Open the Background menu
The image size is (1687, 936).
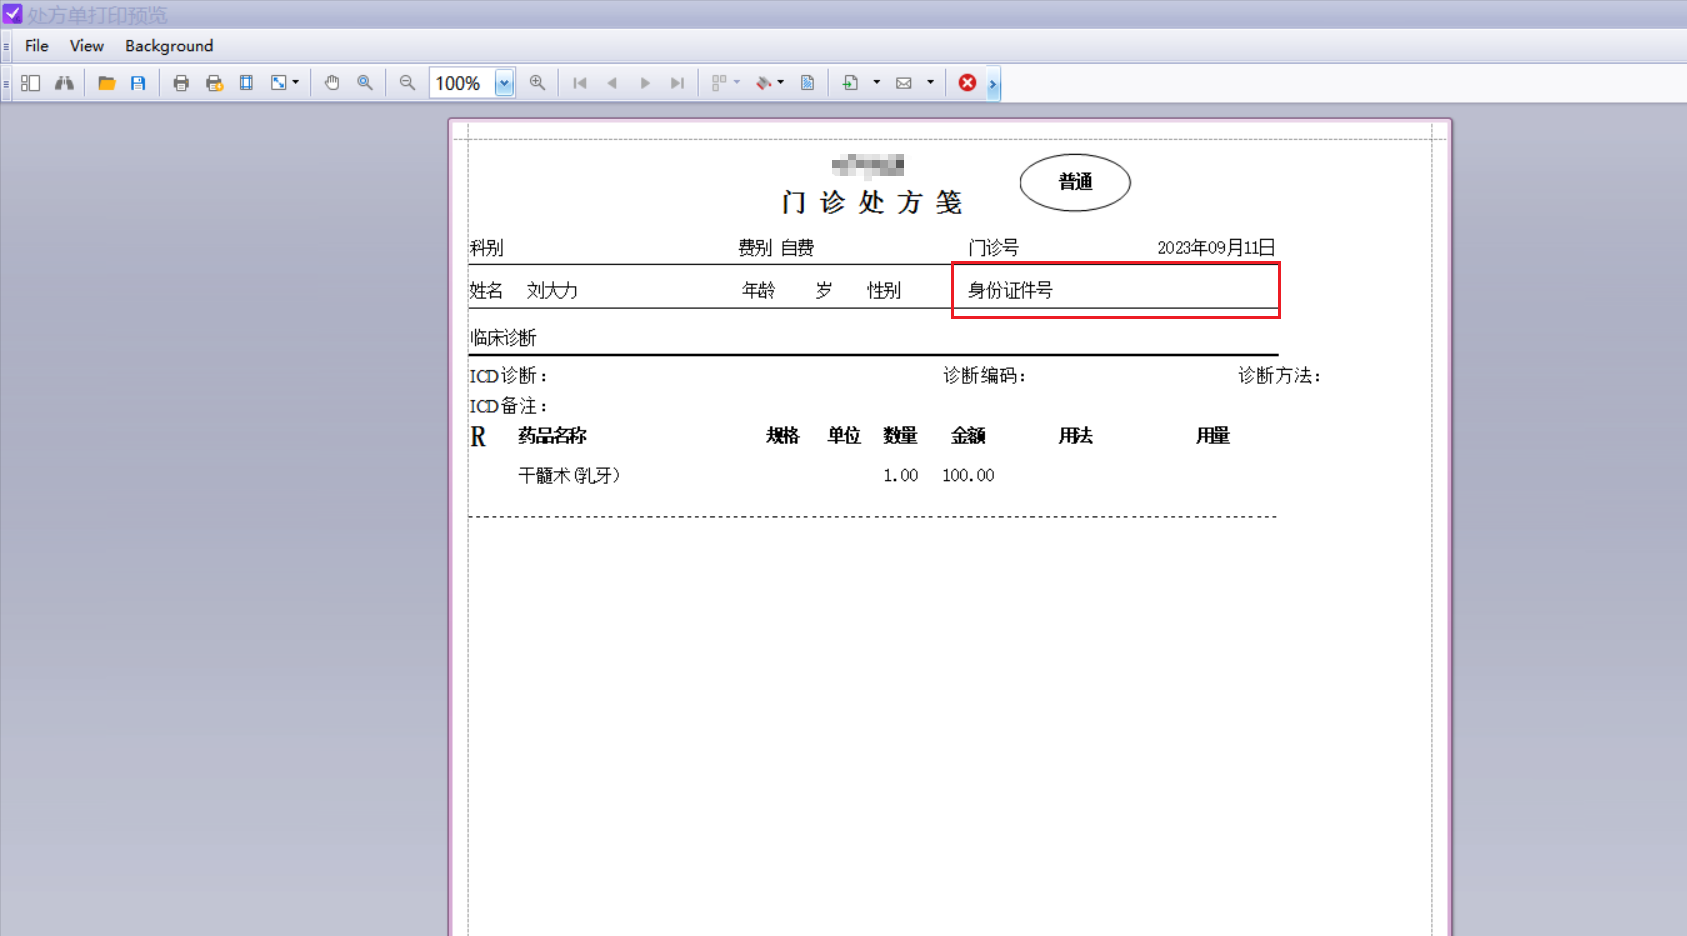[169, 46]
